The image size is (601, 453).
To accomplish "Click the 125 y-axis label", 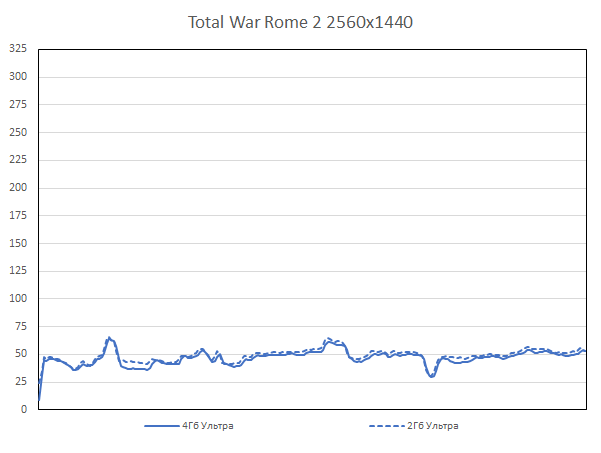I will click(x=17, y=270).
